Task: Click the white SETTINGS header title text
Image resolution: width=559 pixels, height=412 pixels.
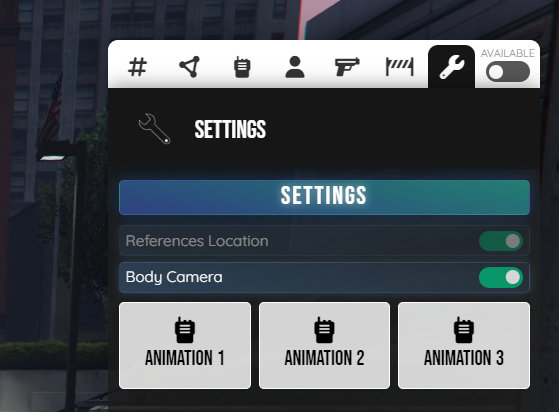Action: click(230, 129)
